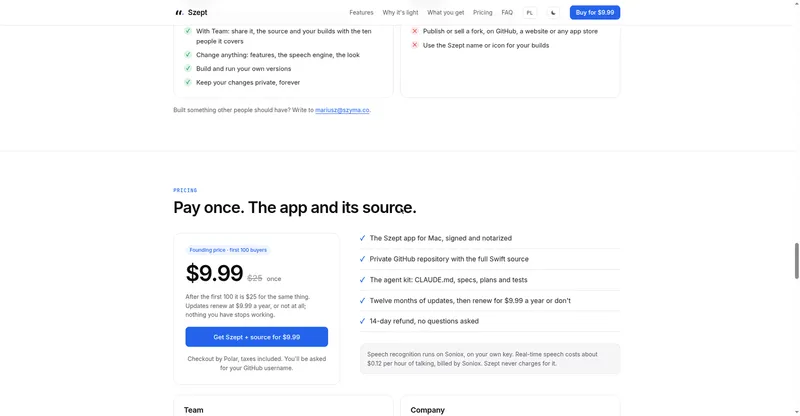Click green check beside Build and run your own versions
Image resolution: width=800 pixels, height=416 pixels.
(188, 68)
